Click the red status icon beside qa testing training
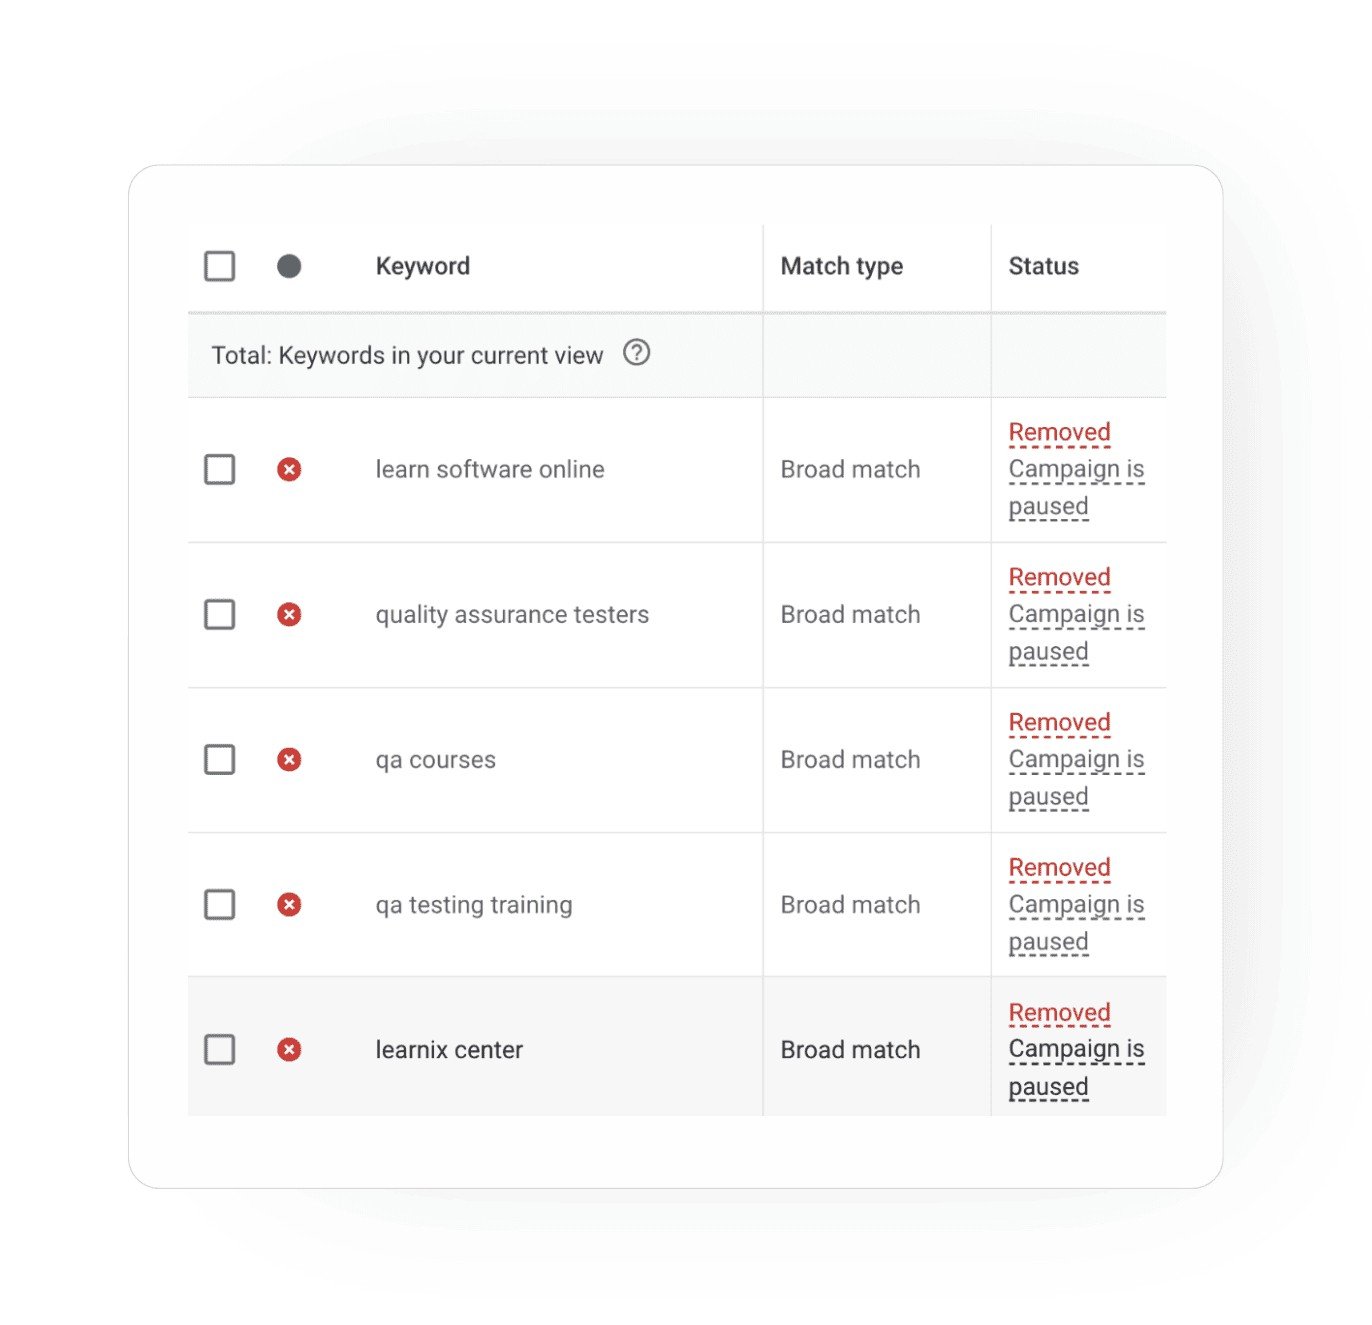 pyautogui.click(x=289, y=904)
